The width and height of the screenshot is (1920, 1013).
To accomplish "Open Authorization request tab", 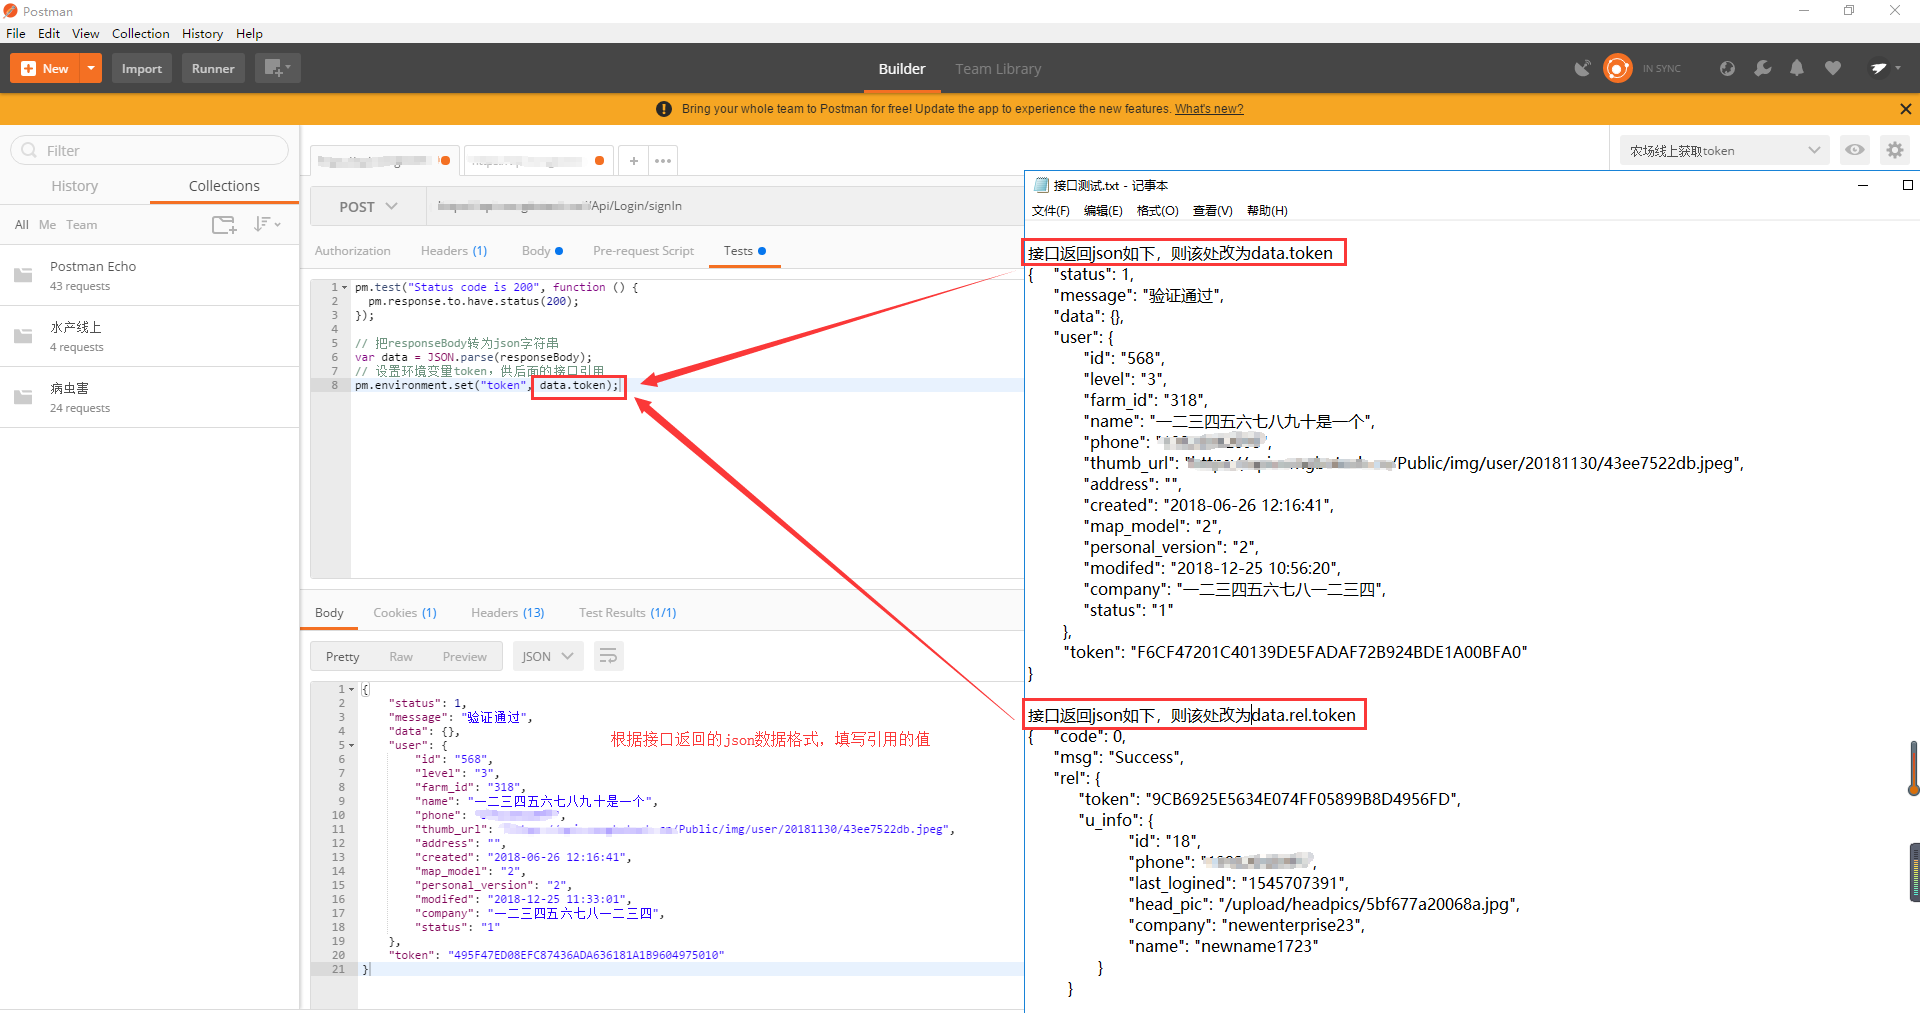I will click(353, 251).
